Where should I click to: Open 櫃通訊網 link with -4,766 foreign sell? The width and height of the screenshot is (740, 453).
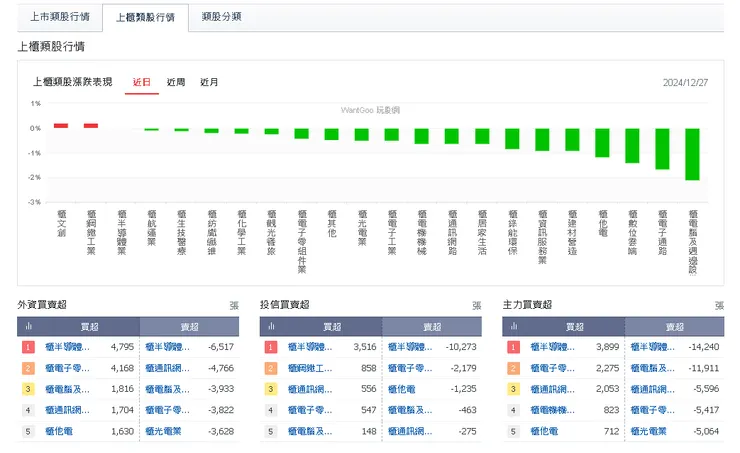(x=168, y=368)
